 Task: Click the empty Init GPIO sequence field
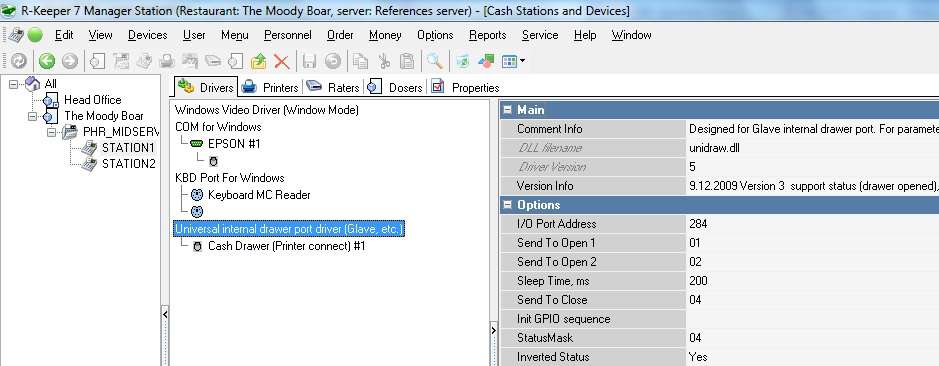812,319
